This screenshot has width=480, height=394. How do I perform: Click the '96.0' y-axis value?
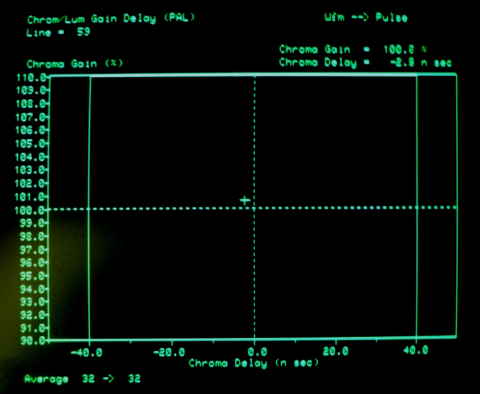(x=33, y=263)
